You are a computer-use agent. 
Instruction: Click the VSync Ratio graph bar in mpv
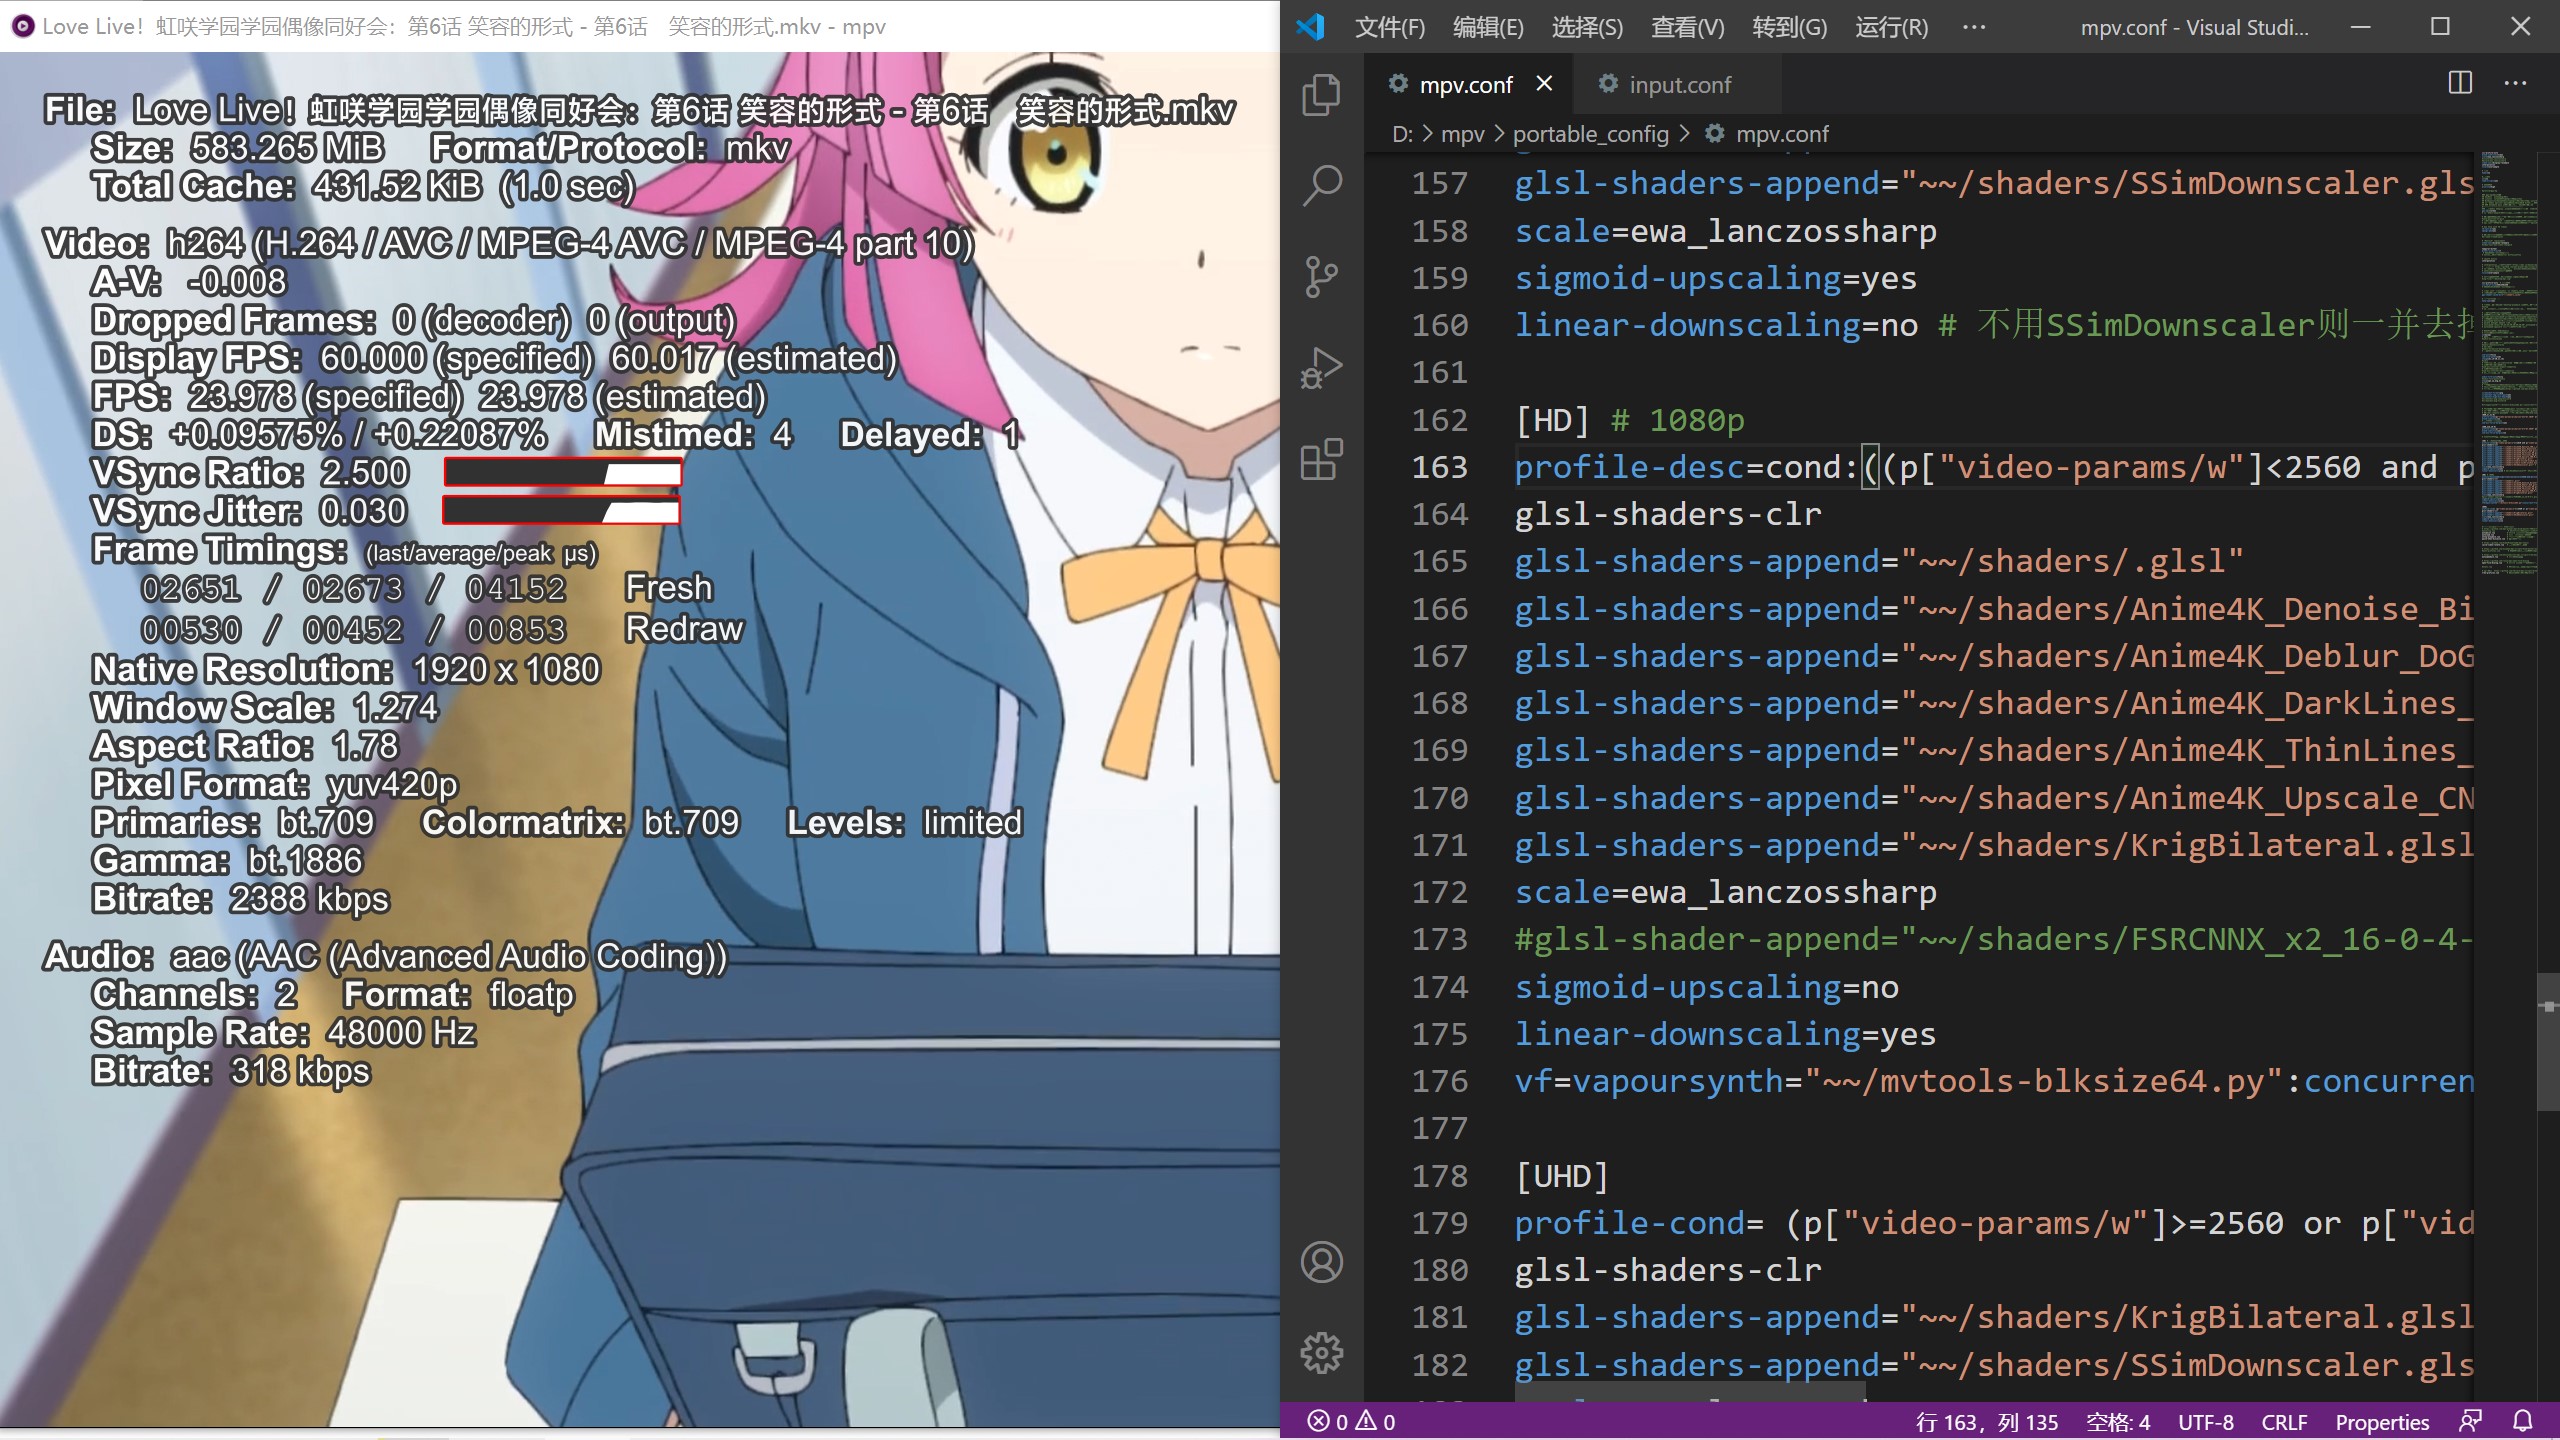[x=563, y=472]
